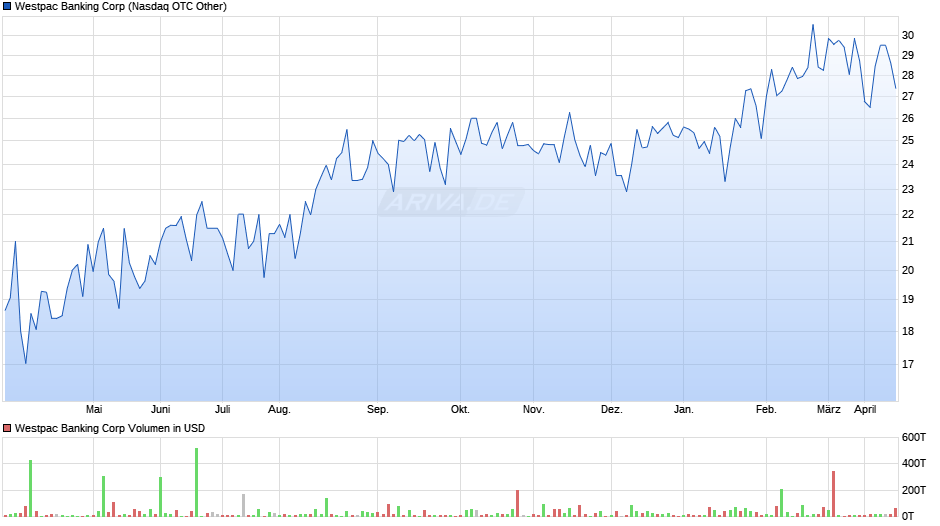Click the price axis value 27
The width and height of the screenshot is (940, 526).
coord(908,96)
